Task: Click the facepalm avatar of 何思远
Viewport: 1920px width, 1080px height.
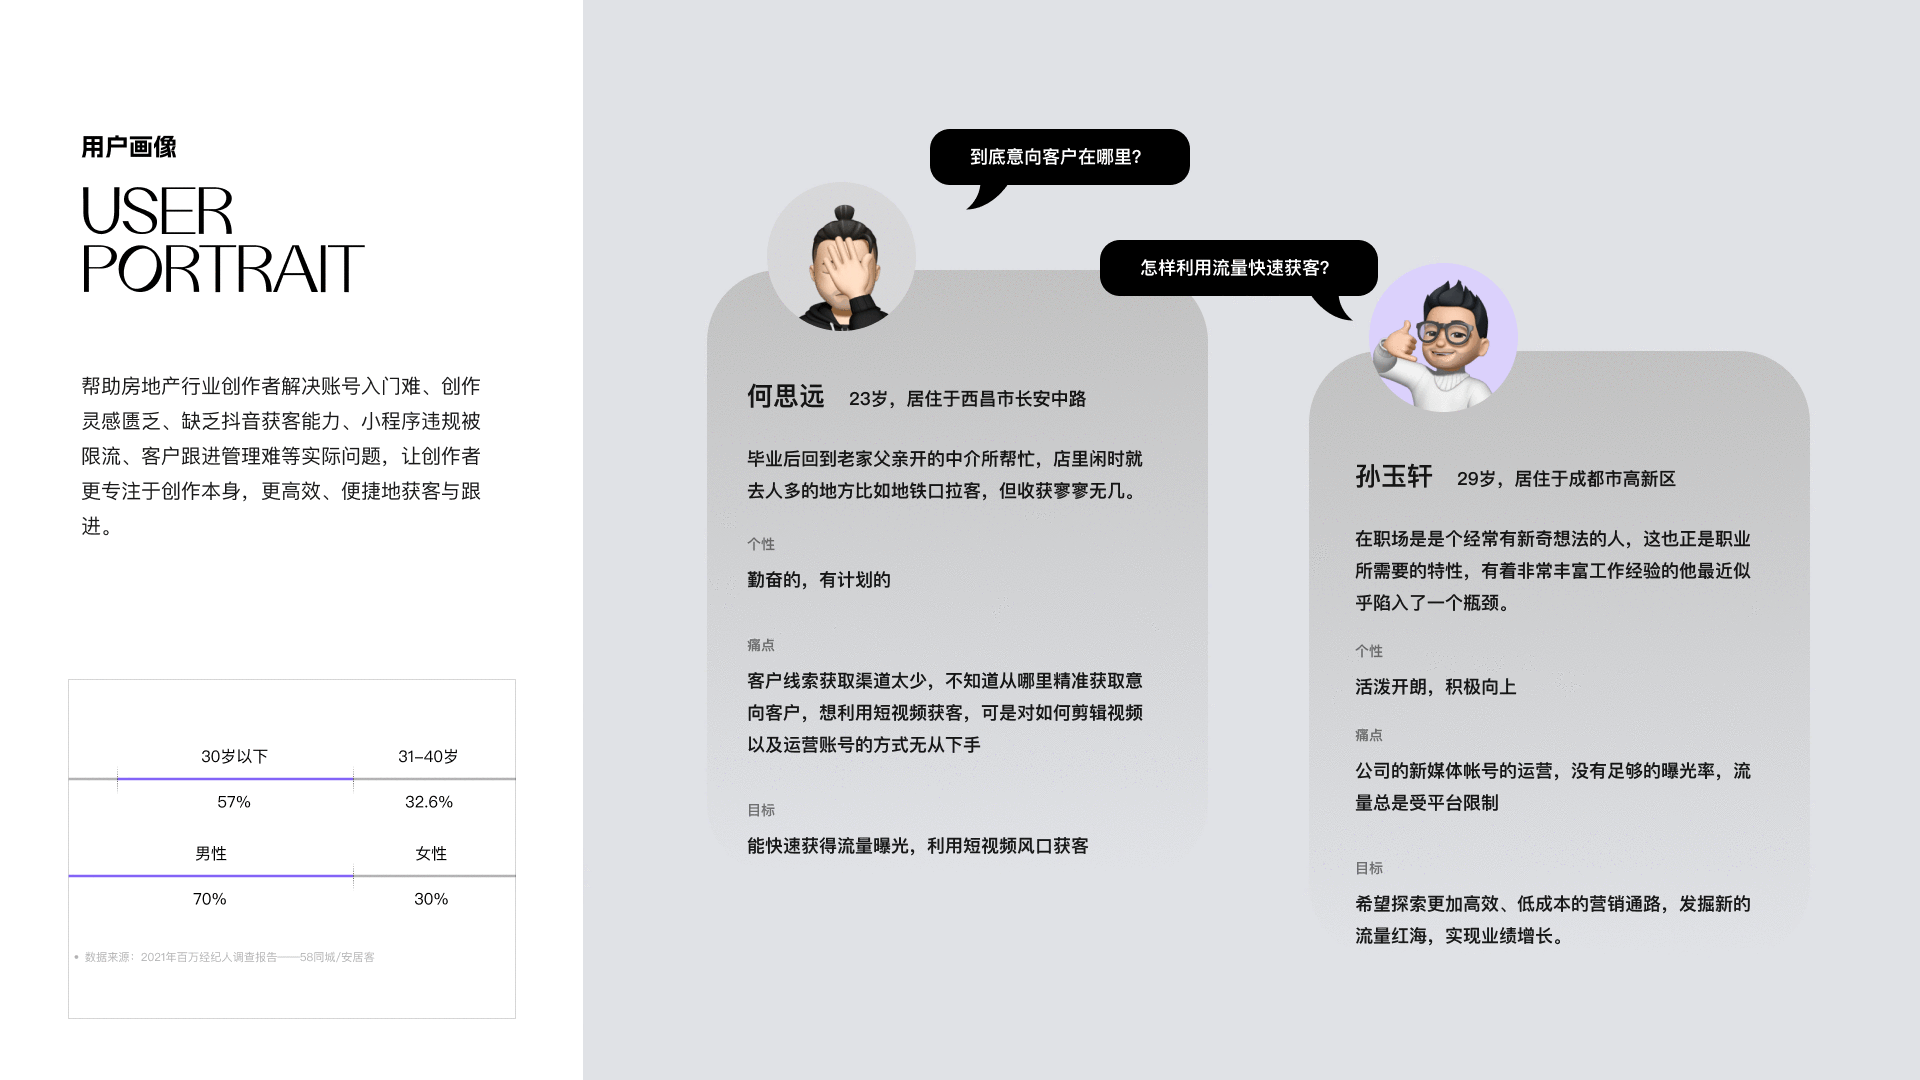Action: click(841, 257)
